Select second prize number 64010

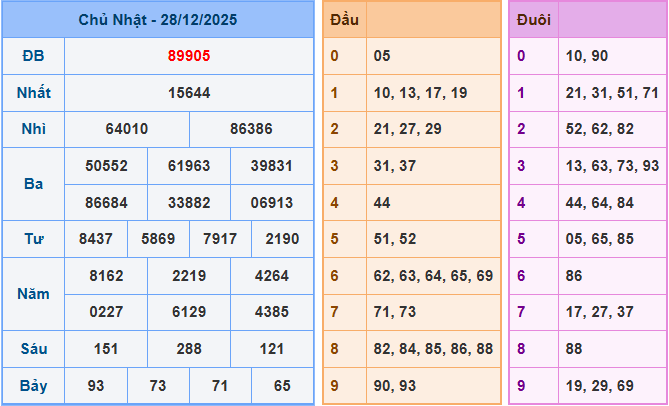[127, 129]
